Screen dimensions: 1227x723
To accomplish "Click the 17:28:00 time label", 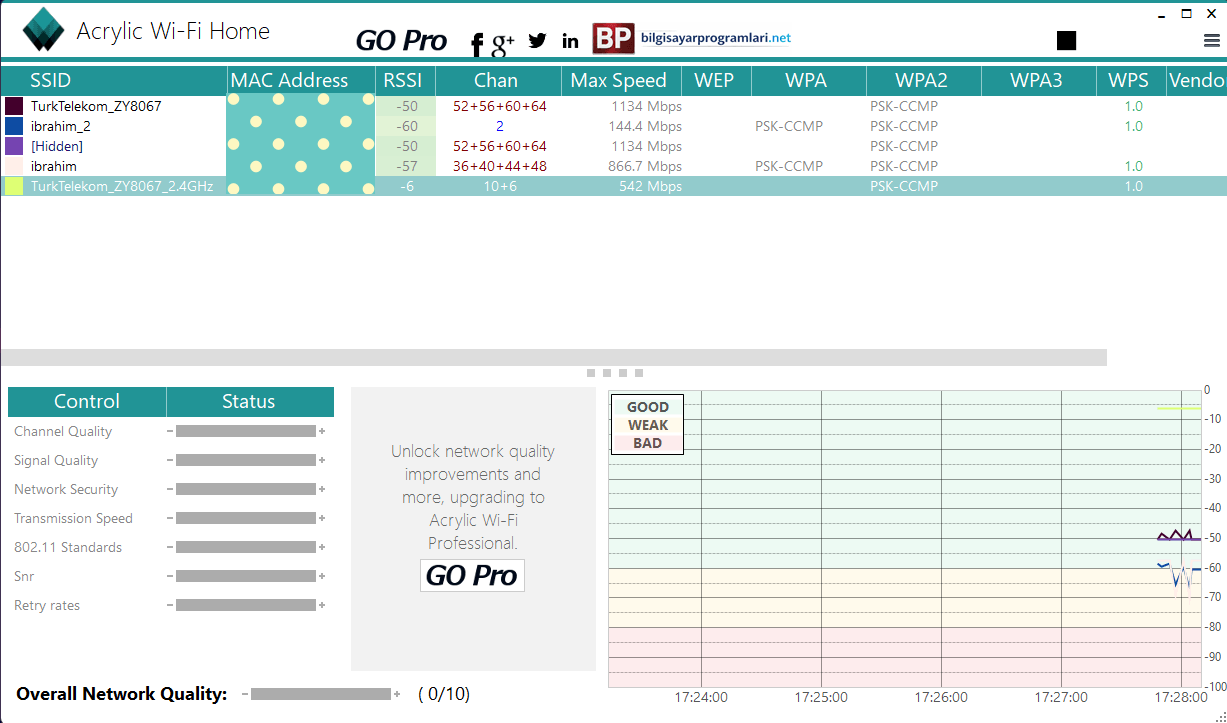I will (1181, 697).
